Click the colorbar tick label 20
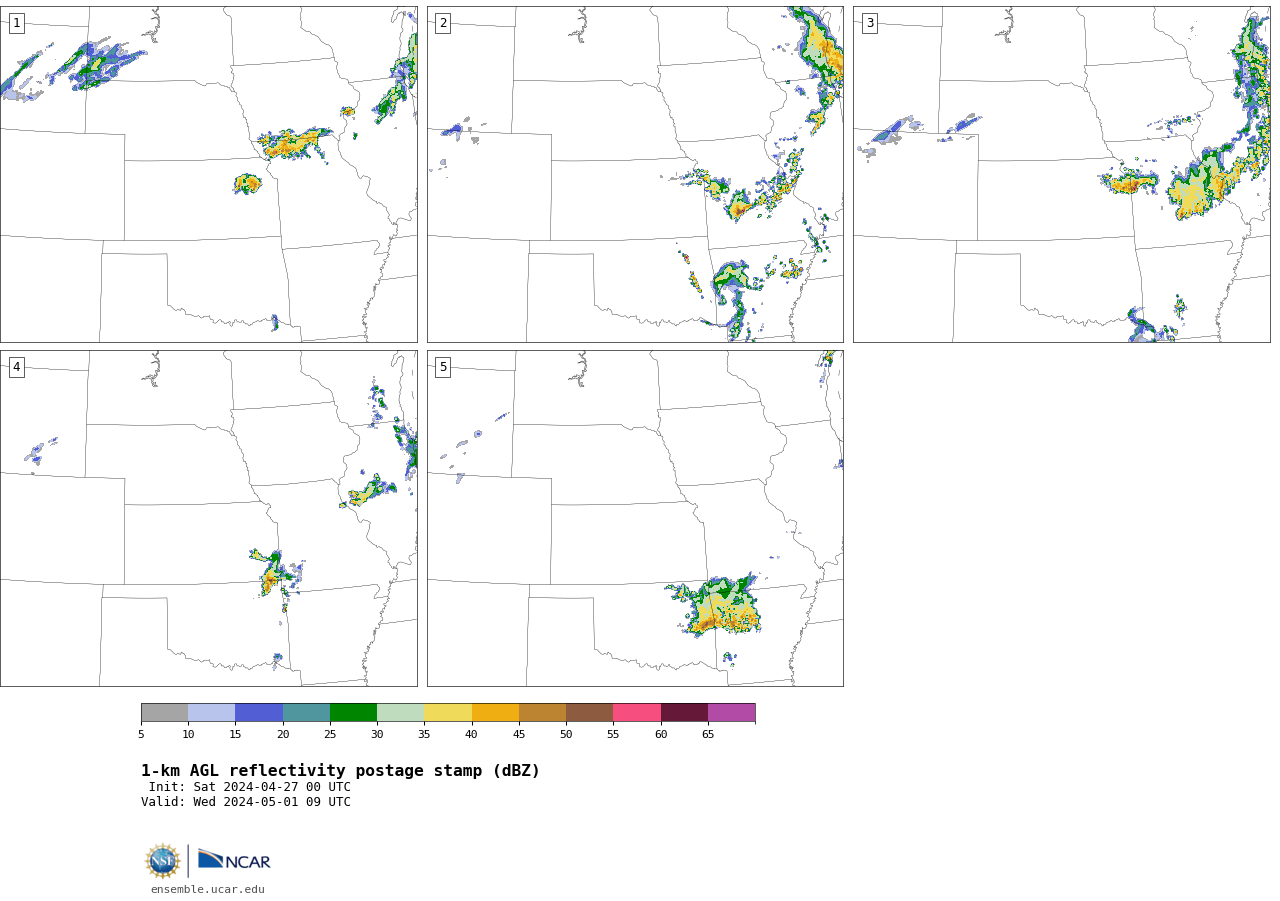This screenshot has width=1280, height=901. coord(283,735)
